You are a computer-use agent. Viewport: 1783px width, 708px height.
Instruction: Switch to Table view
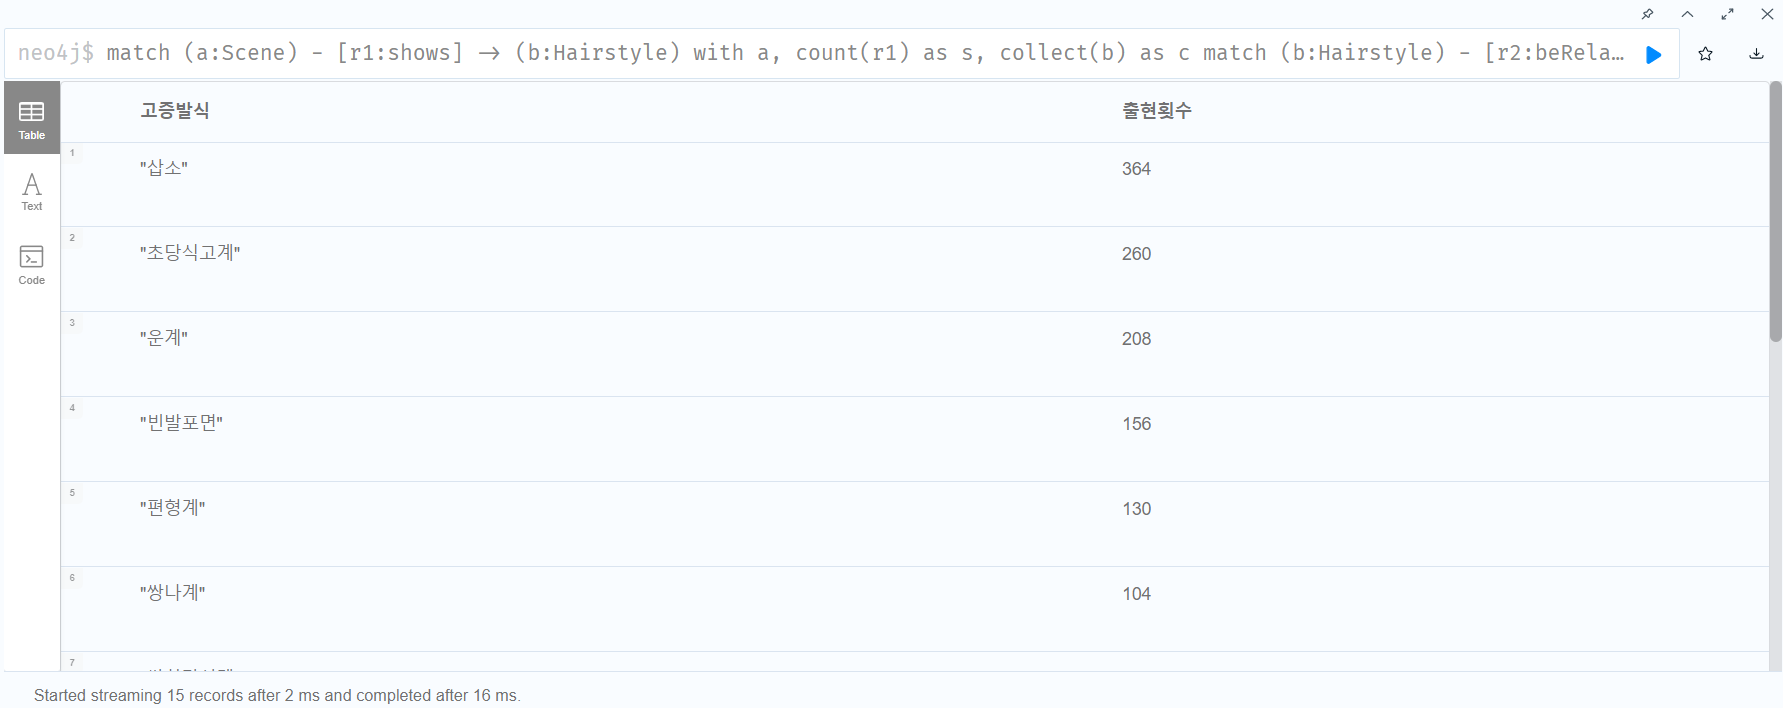tap(32, 119)
